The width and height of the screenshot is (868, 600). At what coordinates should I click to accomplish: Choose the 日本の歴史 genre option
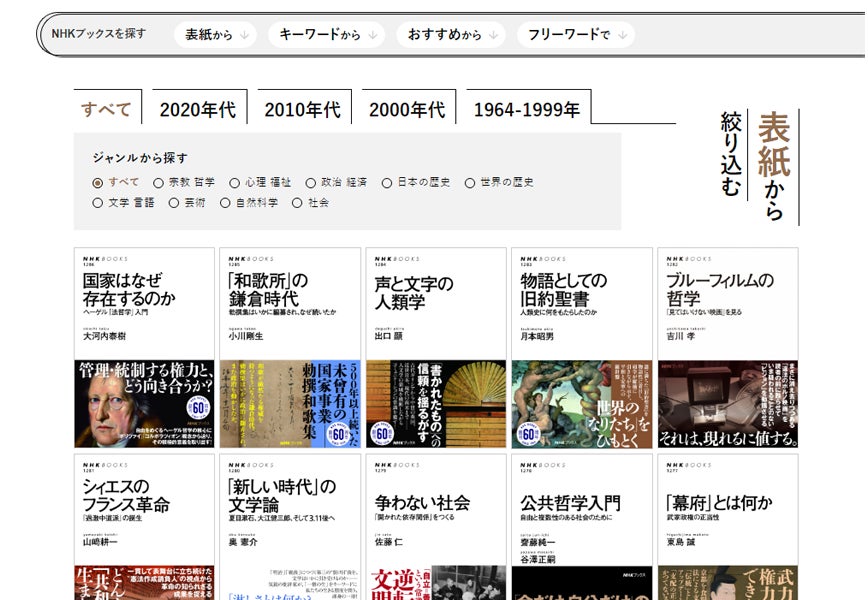click(387, 183)
